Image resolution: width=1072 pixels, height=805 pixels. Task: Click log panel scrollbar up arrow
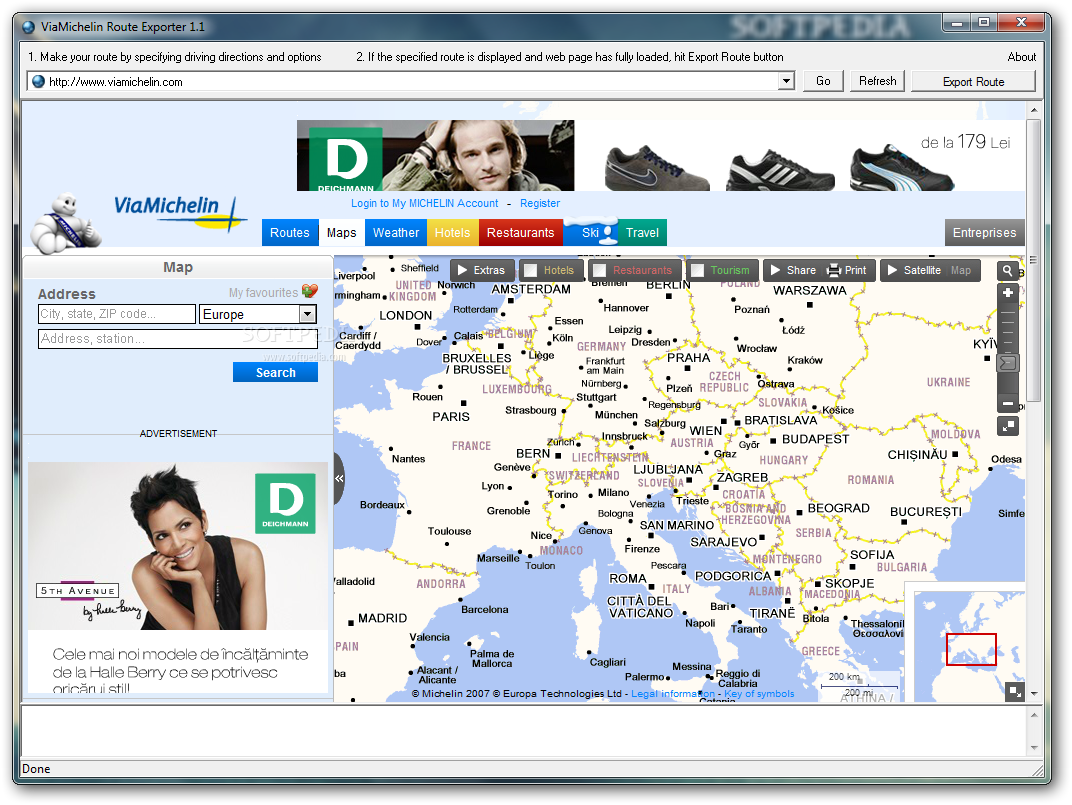click(x=1034, y=715)
